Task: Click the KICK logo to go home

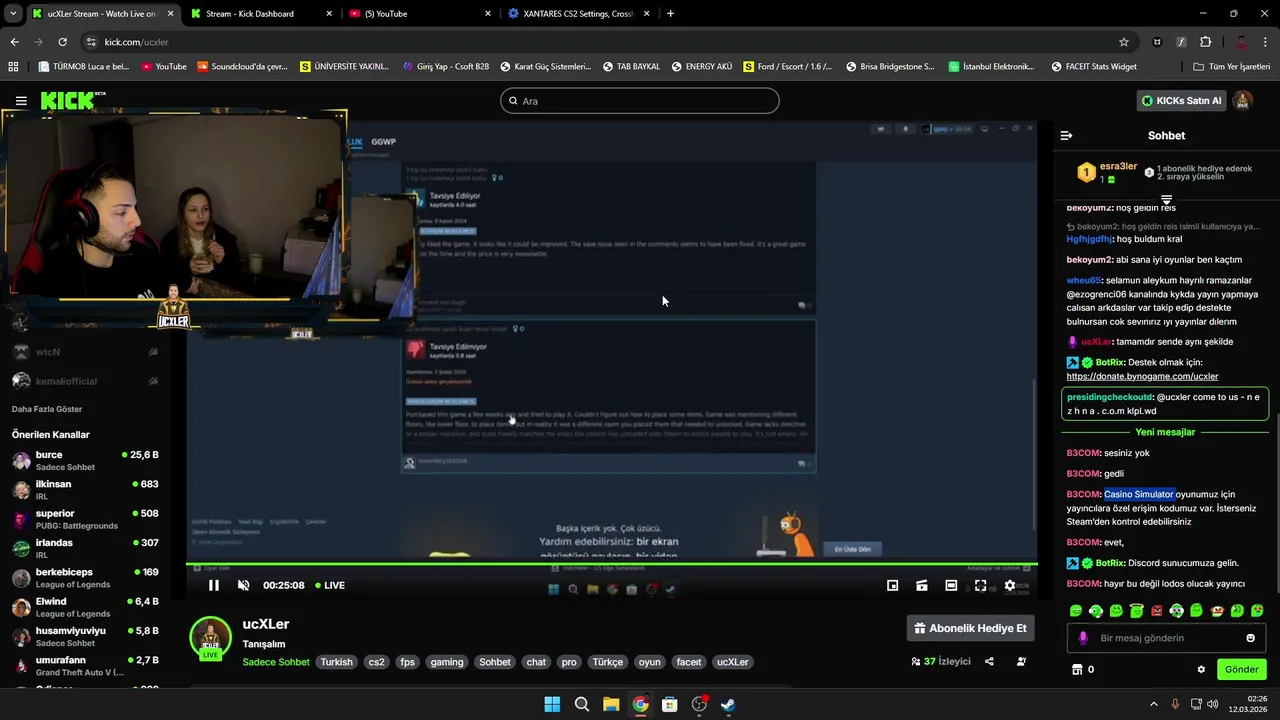Action: (70, 100)
